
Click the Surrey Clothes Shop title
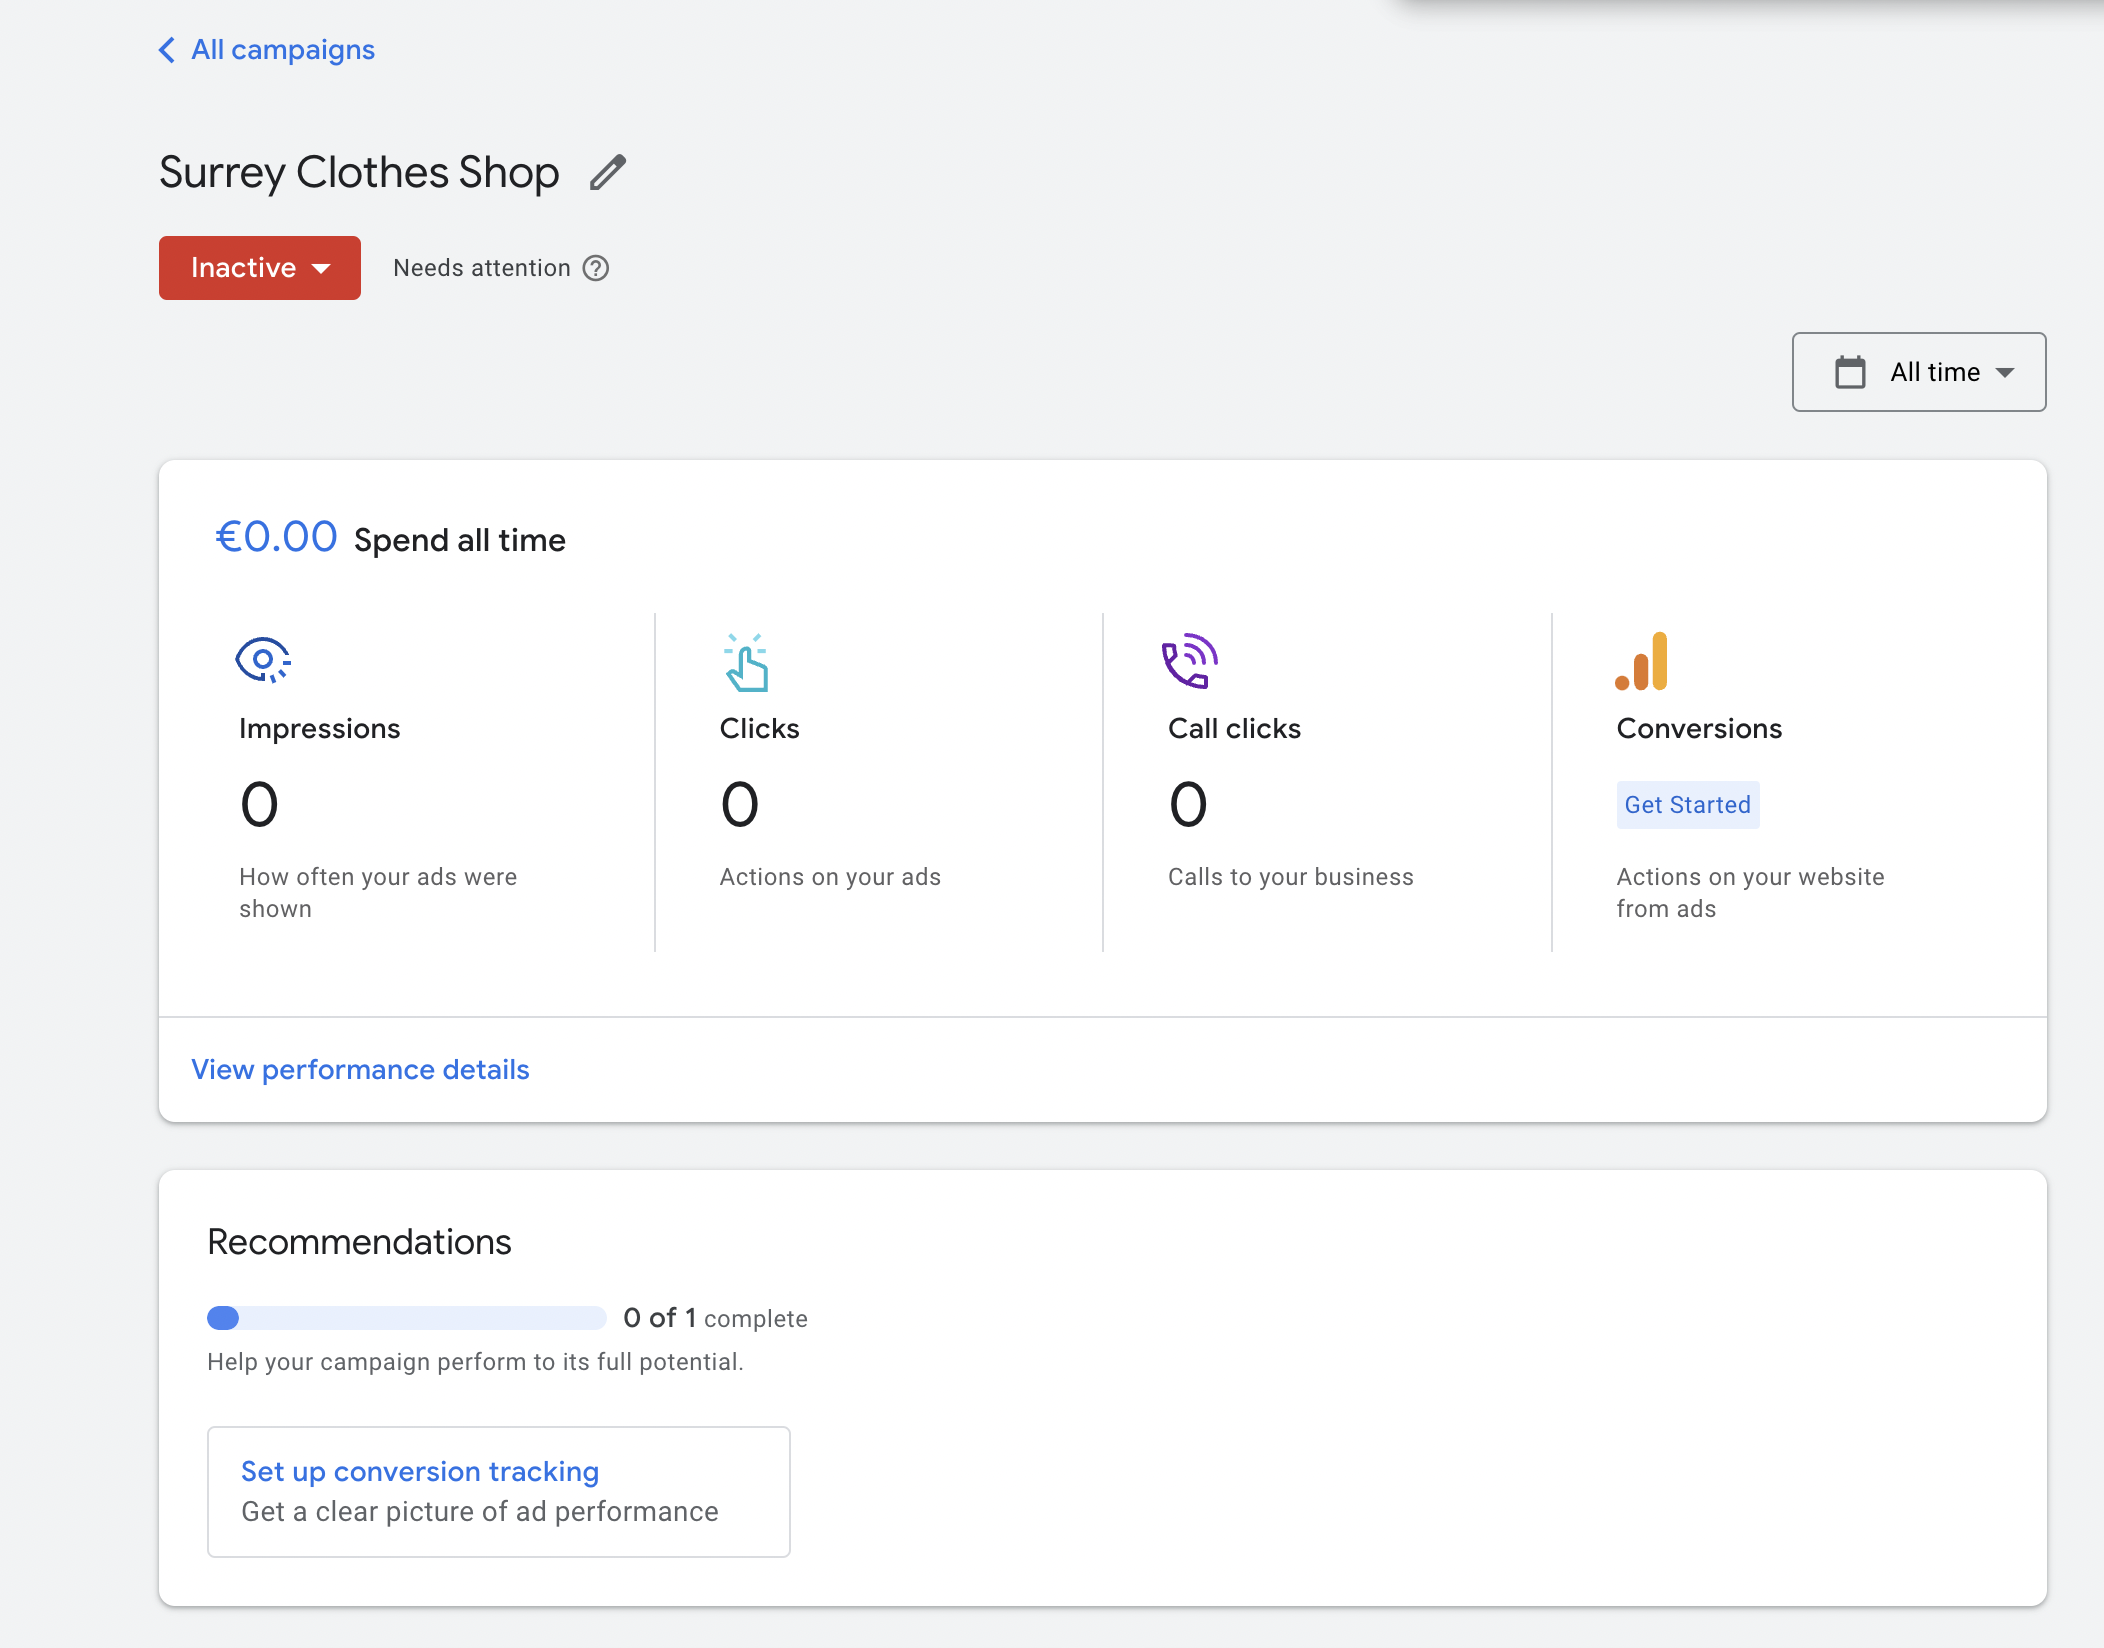coord(359,172)
